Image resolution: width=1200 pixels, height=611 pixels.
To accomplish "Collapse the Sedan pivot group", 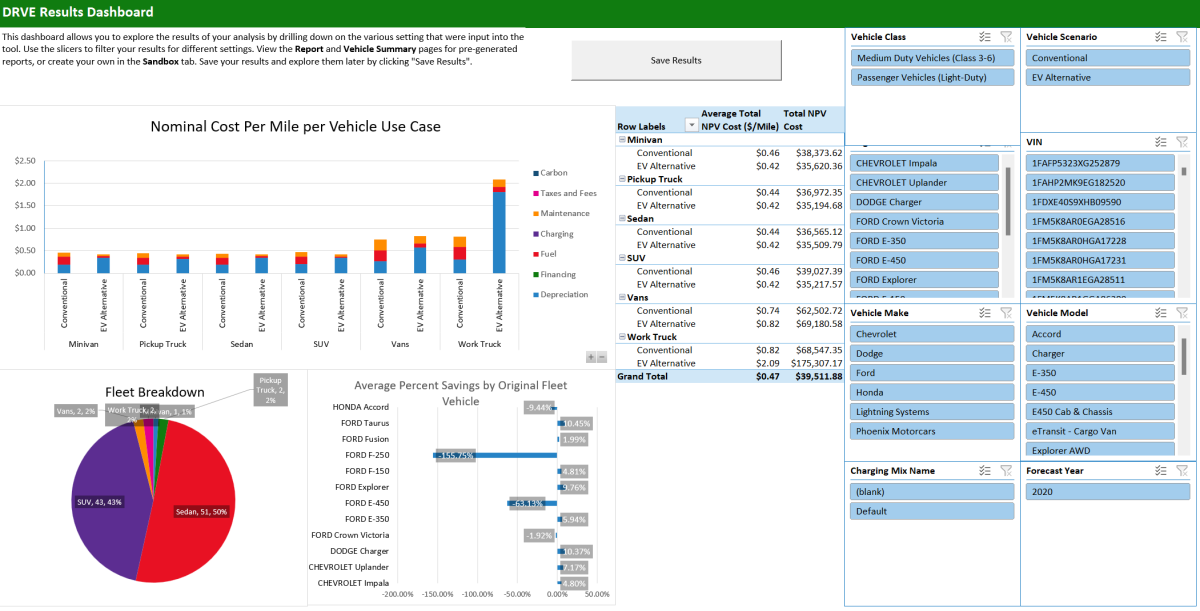I will click(621, 218).
